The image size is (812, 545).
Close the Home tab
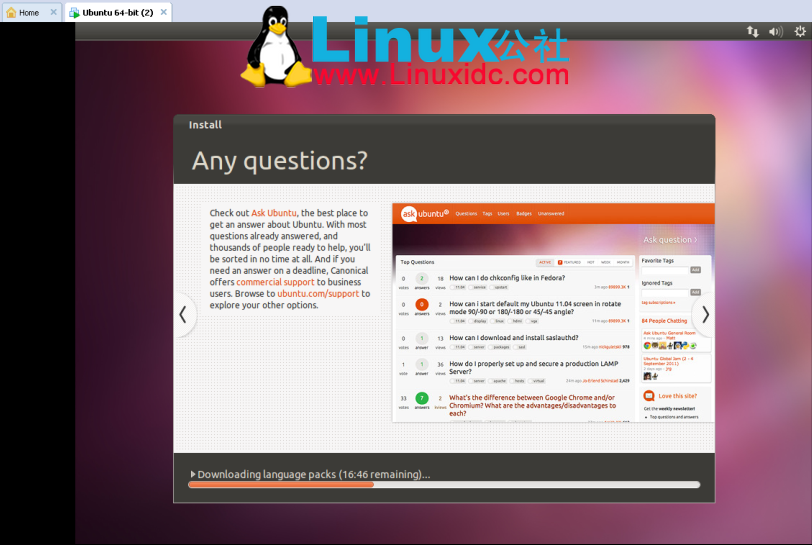coord(53,12)
